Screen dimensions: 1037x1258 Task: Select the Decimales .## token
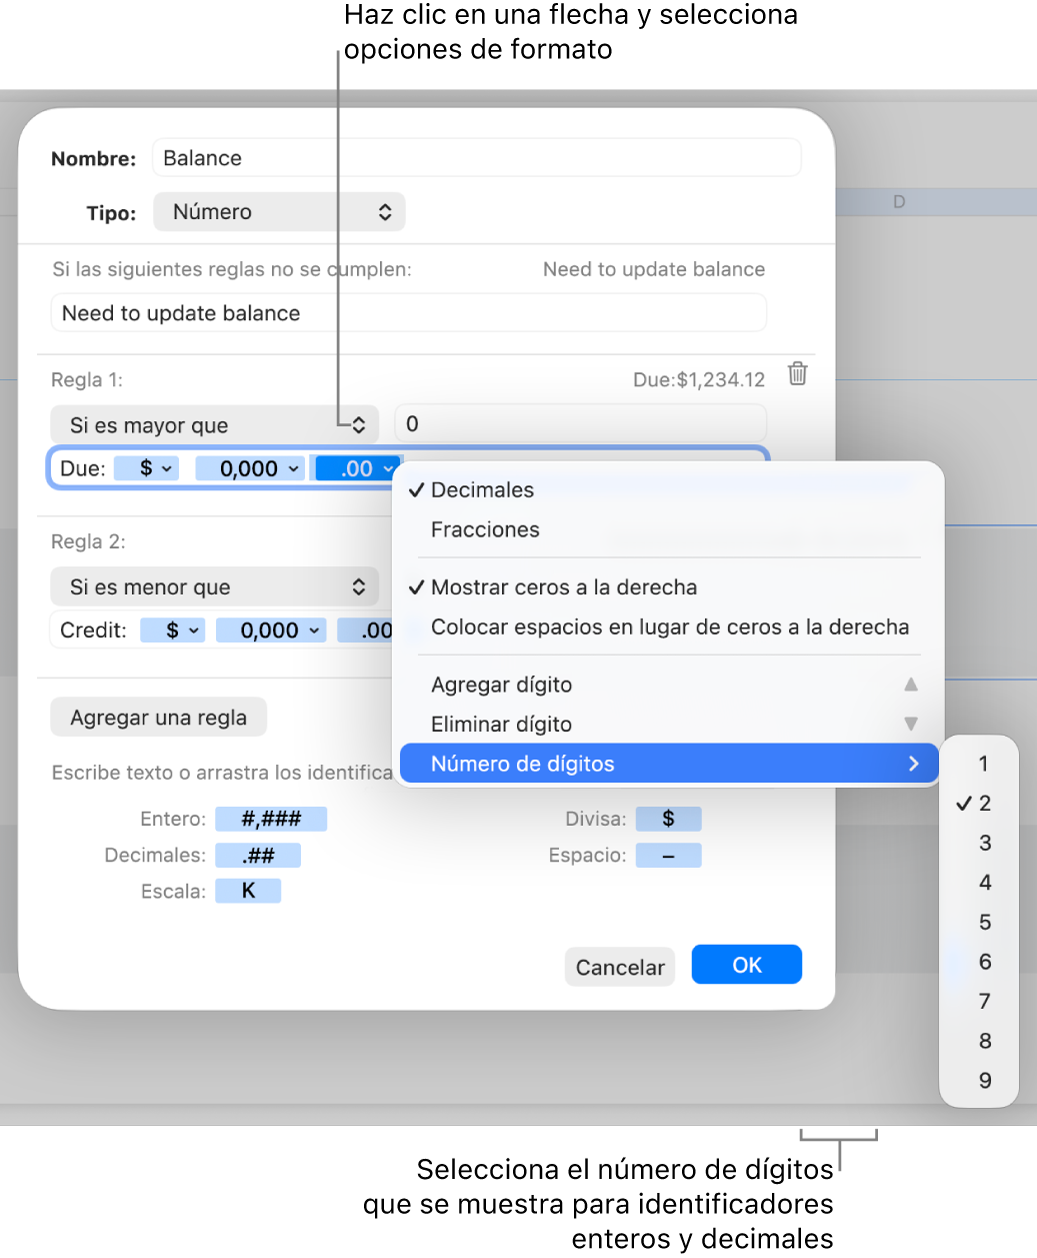pos(258,855)
